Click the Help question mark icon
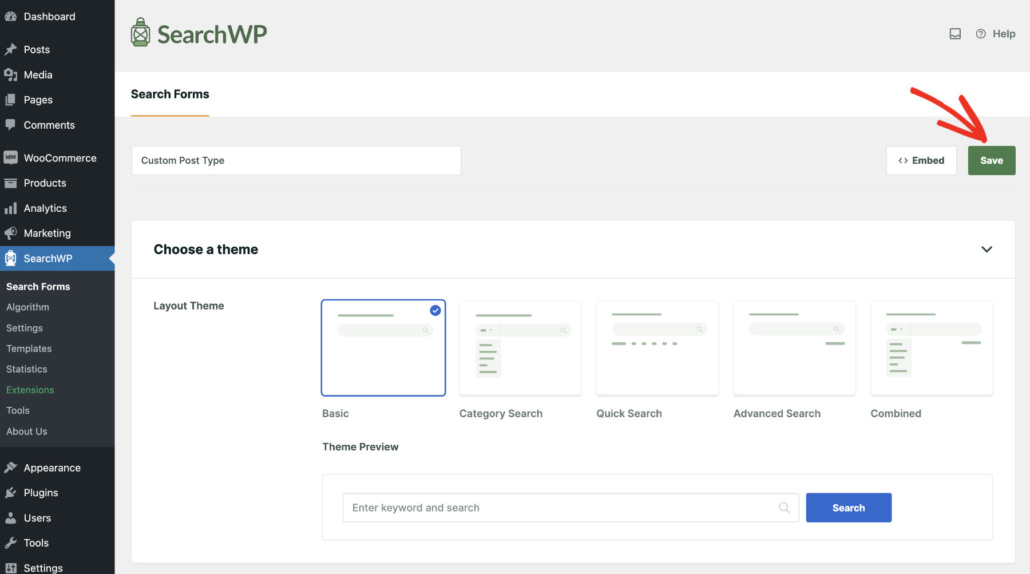The height and width of the screenshot is (574, 1030). coord(981,33)
